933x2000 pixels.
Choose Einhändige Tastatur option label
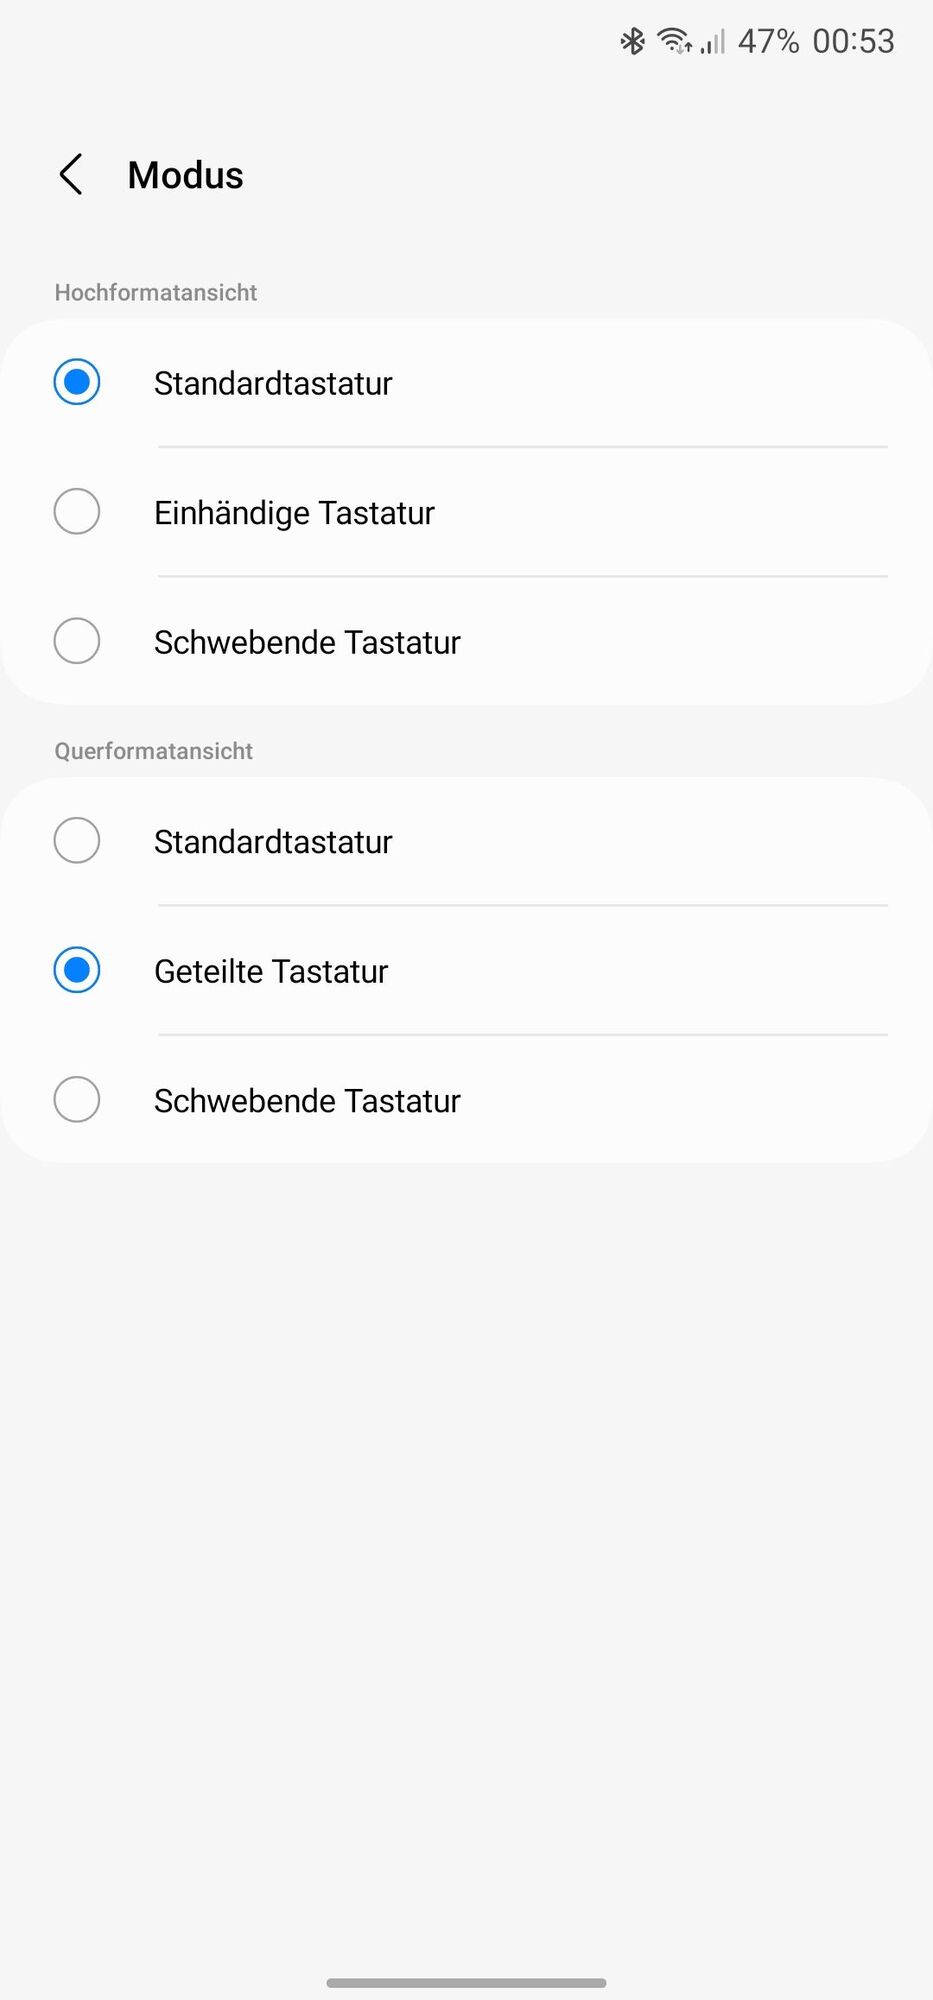click(294, 513)
